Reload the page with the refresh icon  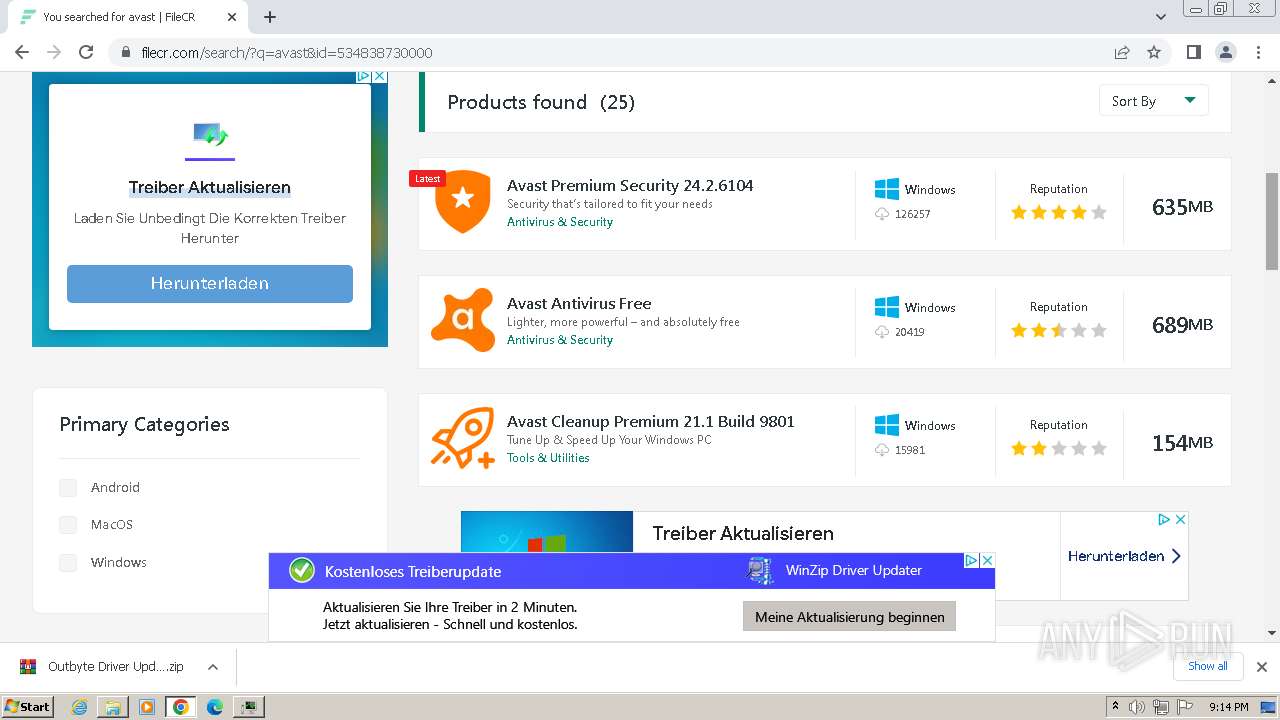pyautogui.click(x=86, y=52)
